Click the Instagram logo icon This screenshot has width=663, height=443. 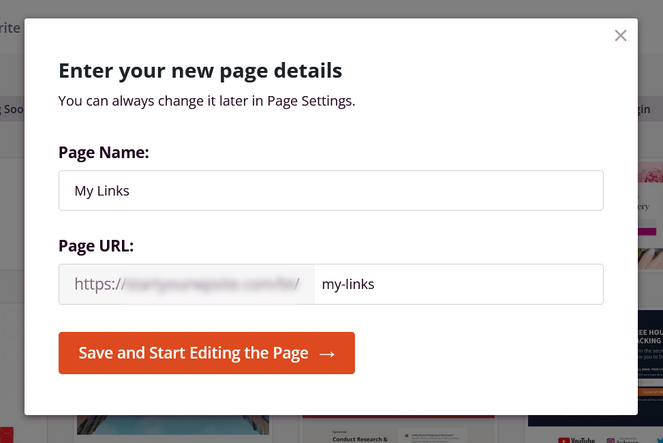pos(611,440)
